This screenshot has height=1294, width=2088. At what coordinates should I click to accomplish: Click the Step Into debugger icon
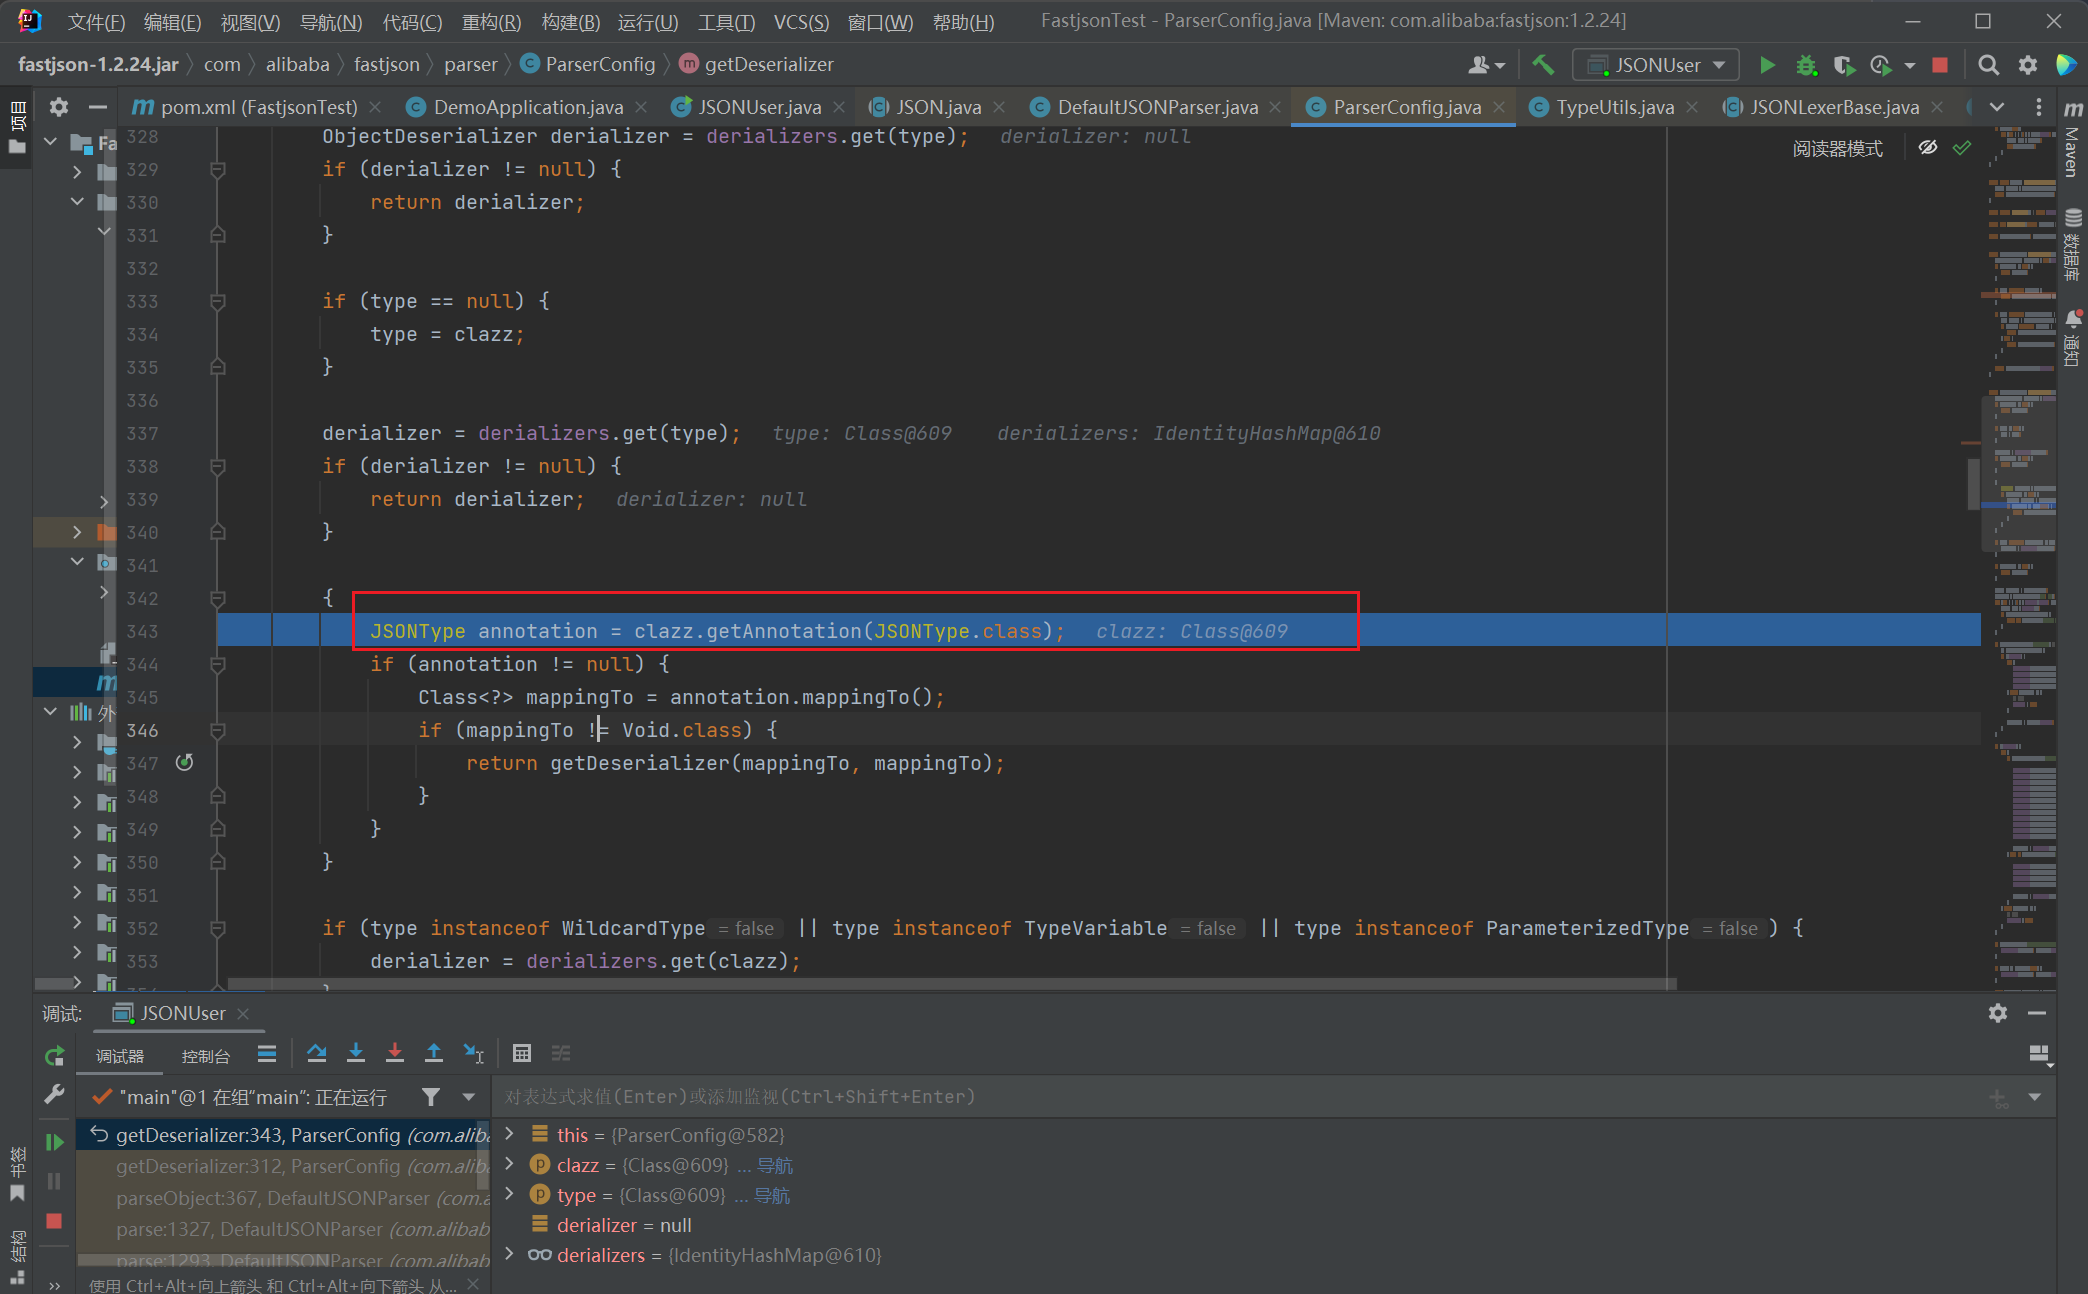[x=356, y=1053]
